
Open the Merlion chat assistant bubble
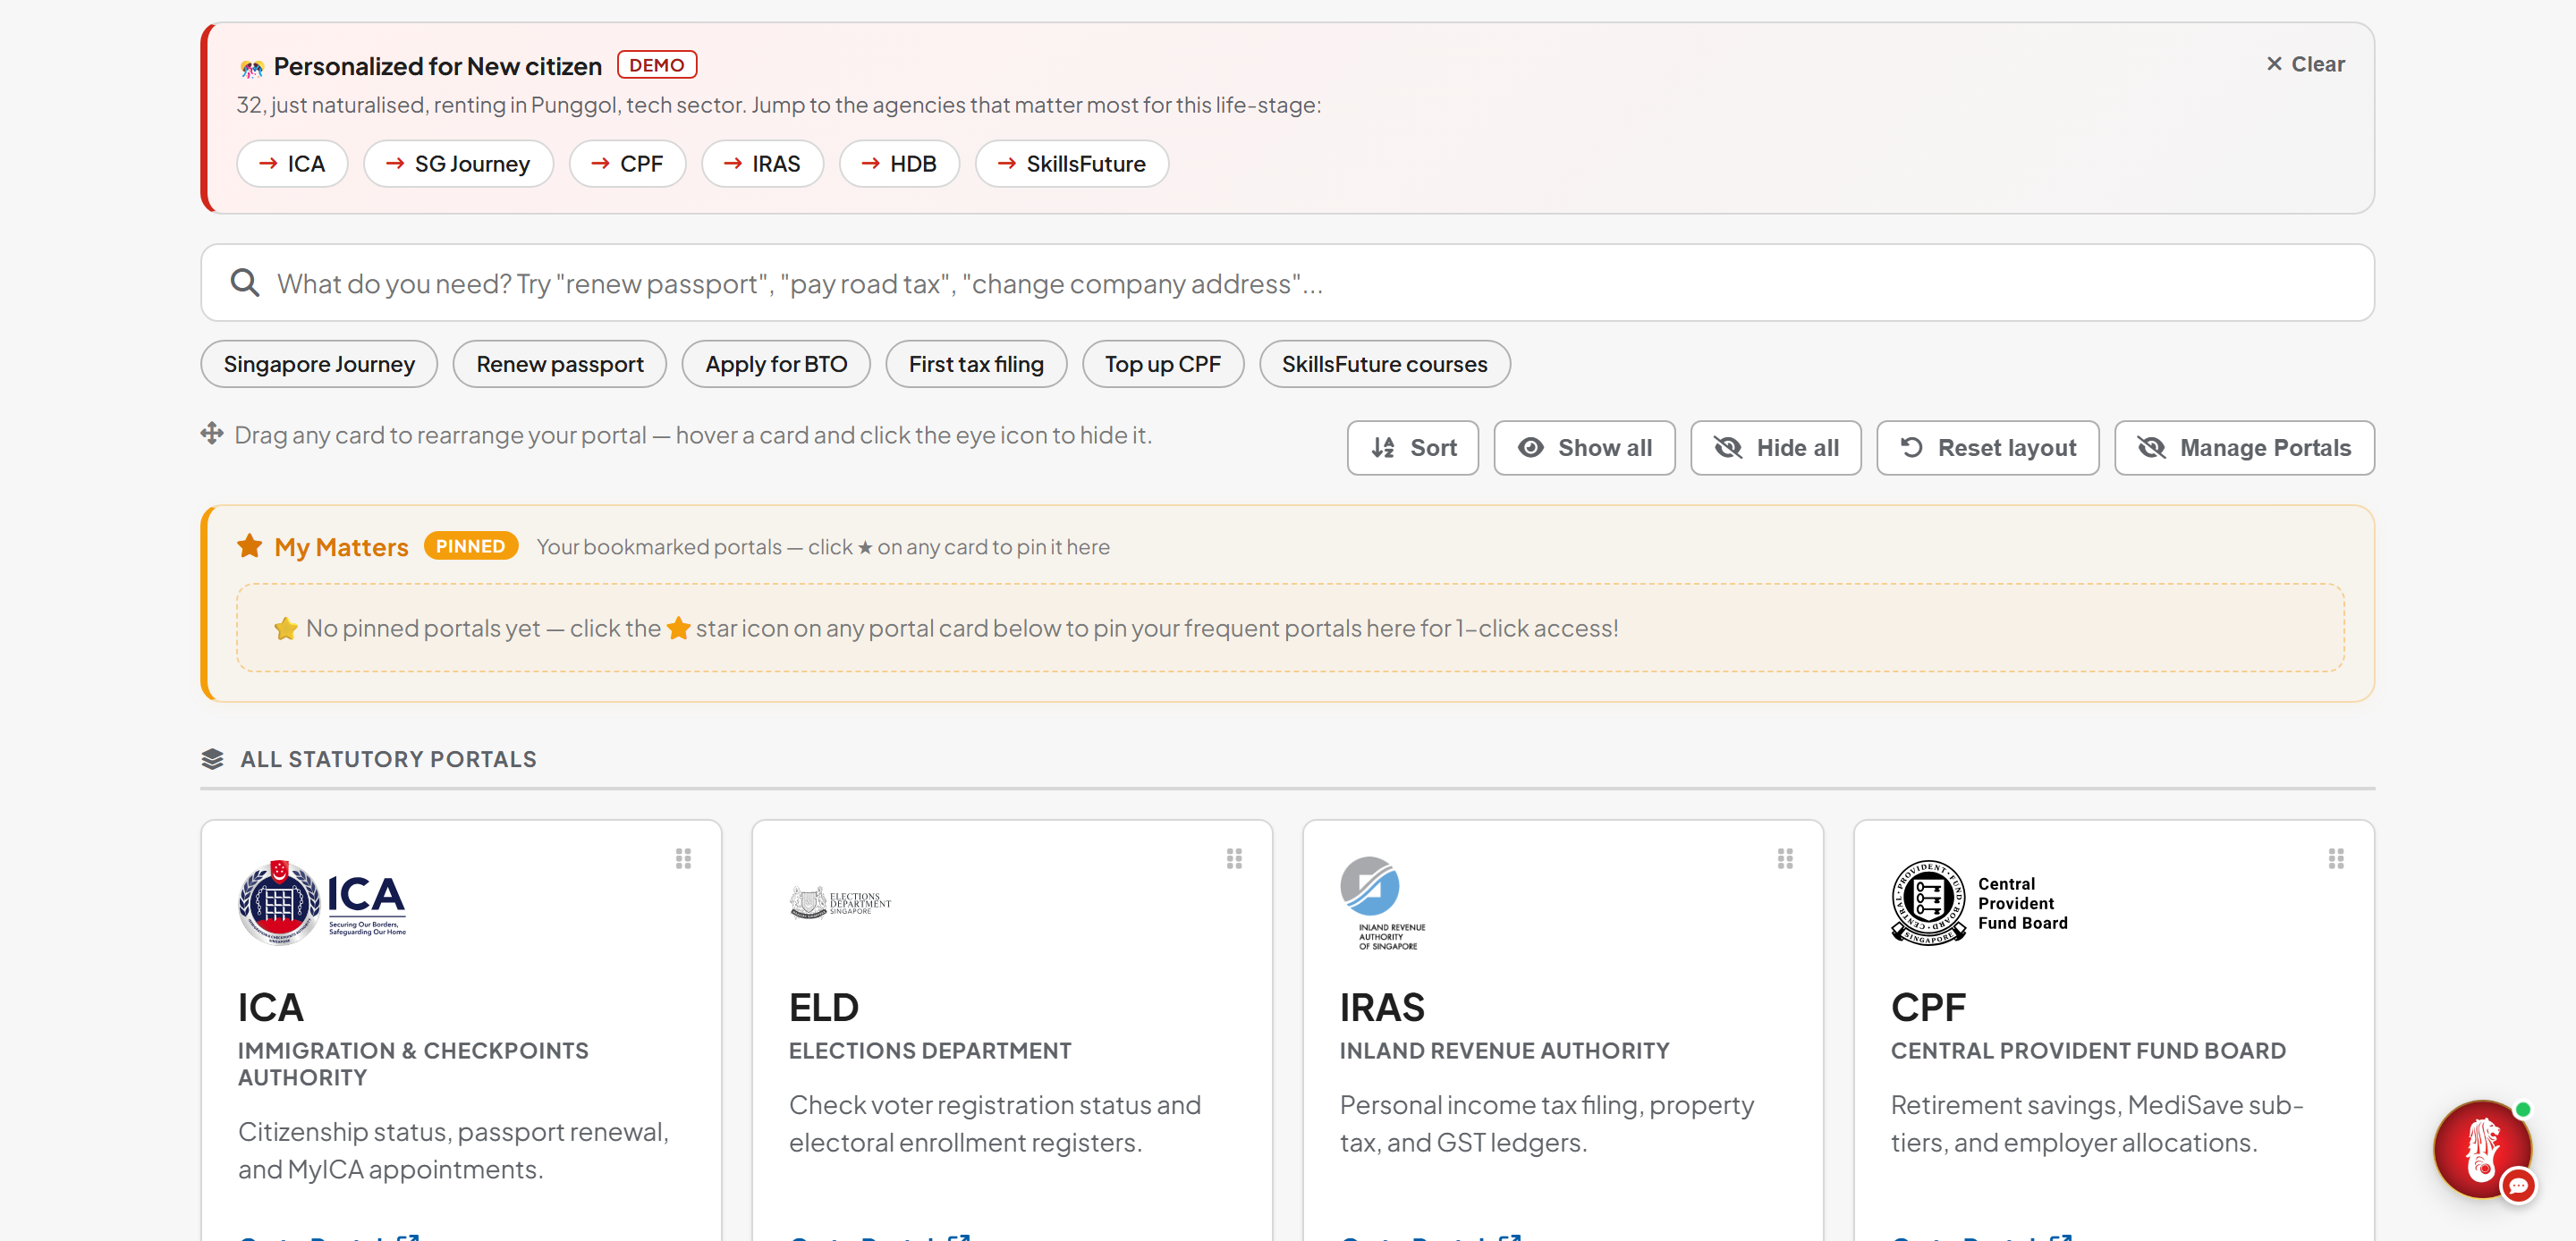[2482, 1149]
